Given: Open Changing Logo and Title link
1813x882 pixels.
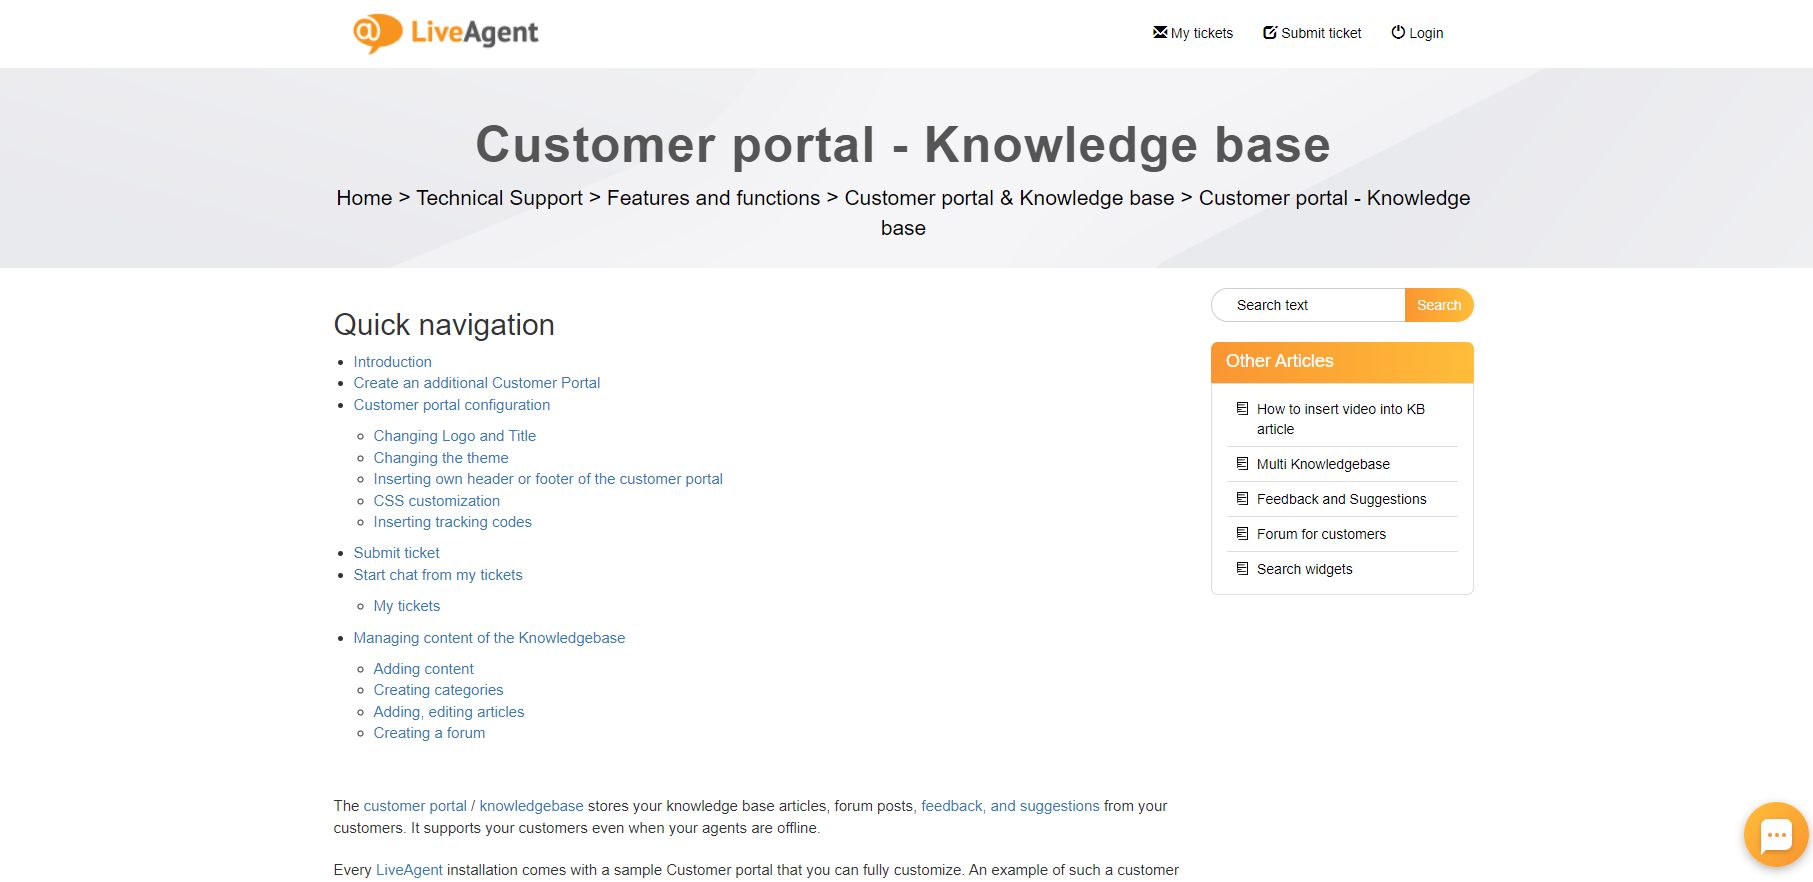Looking at the screenshot, I should [x=454, y=436].
